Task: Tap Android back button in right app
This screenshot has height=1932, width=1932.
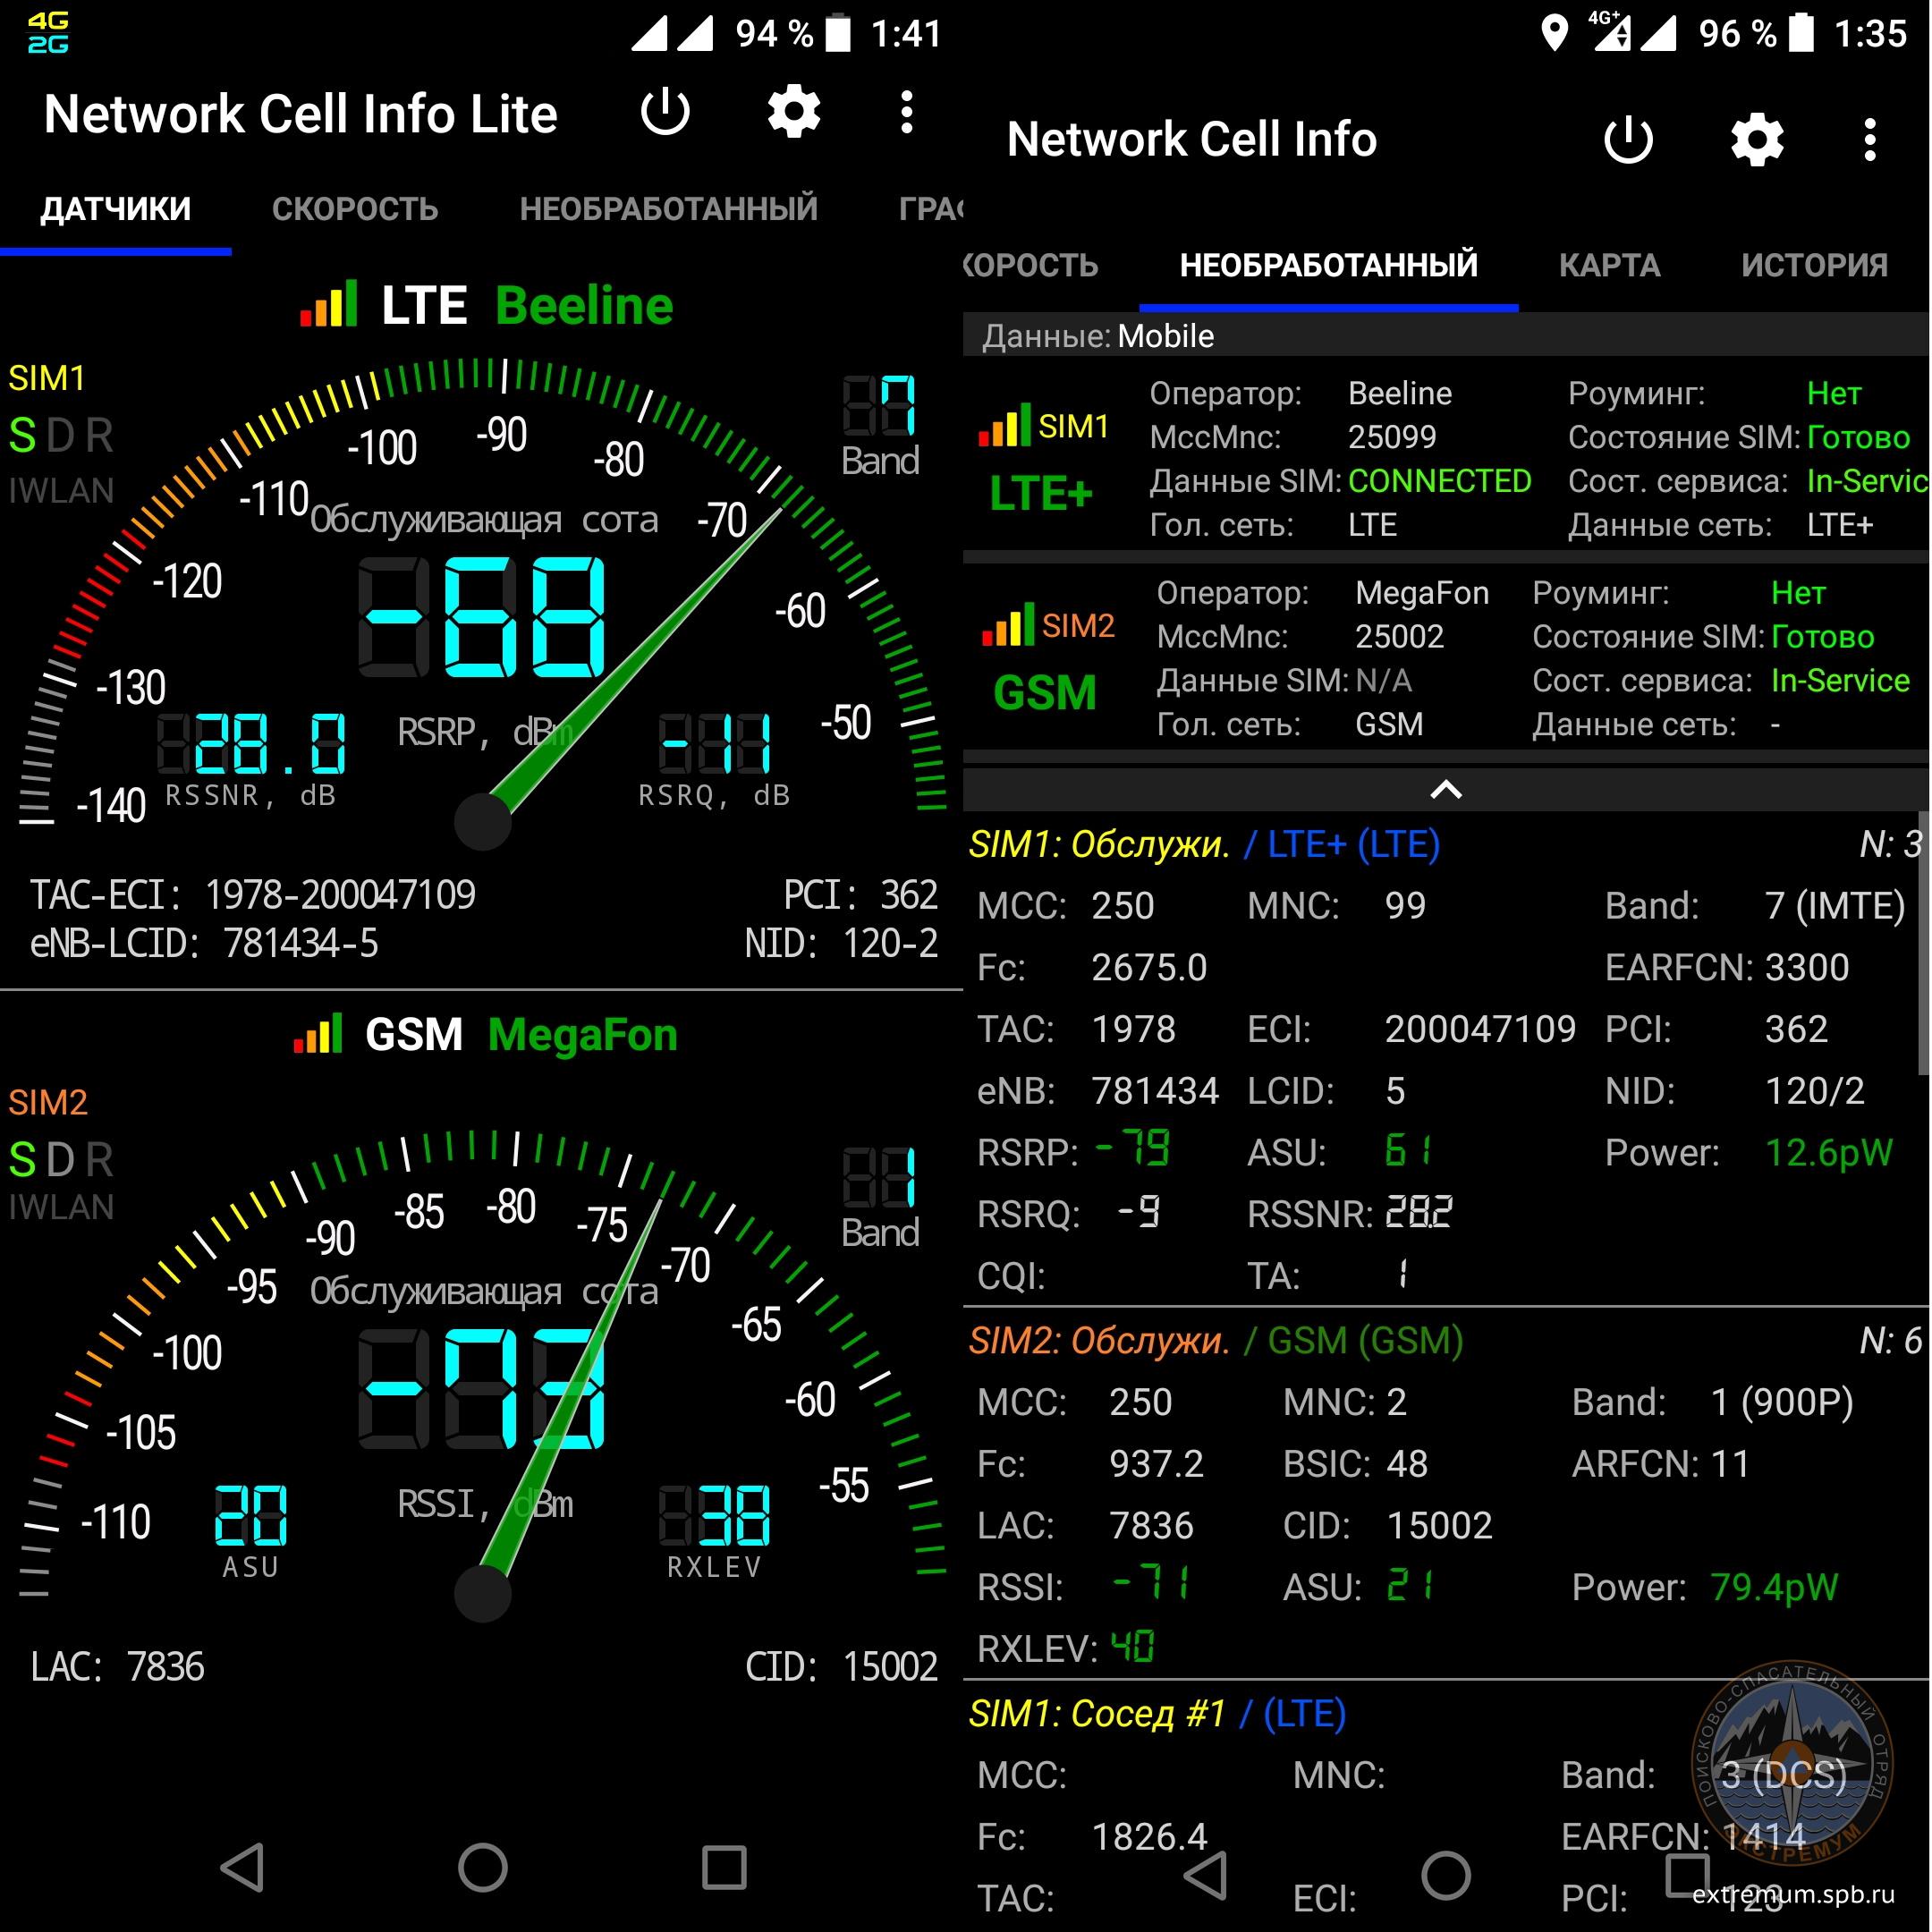Action: [1206, 1875]
